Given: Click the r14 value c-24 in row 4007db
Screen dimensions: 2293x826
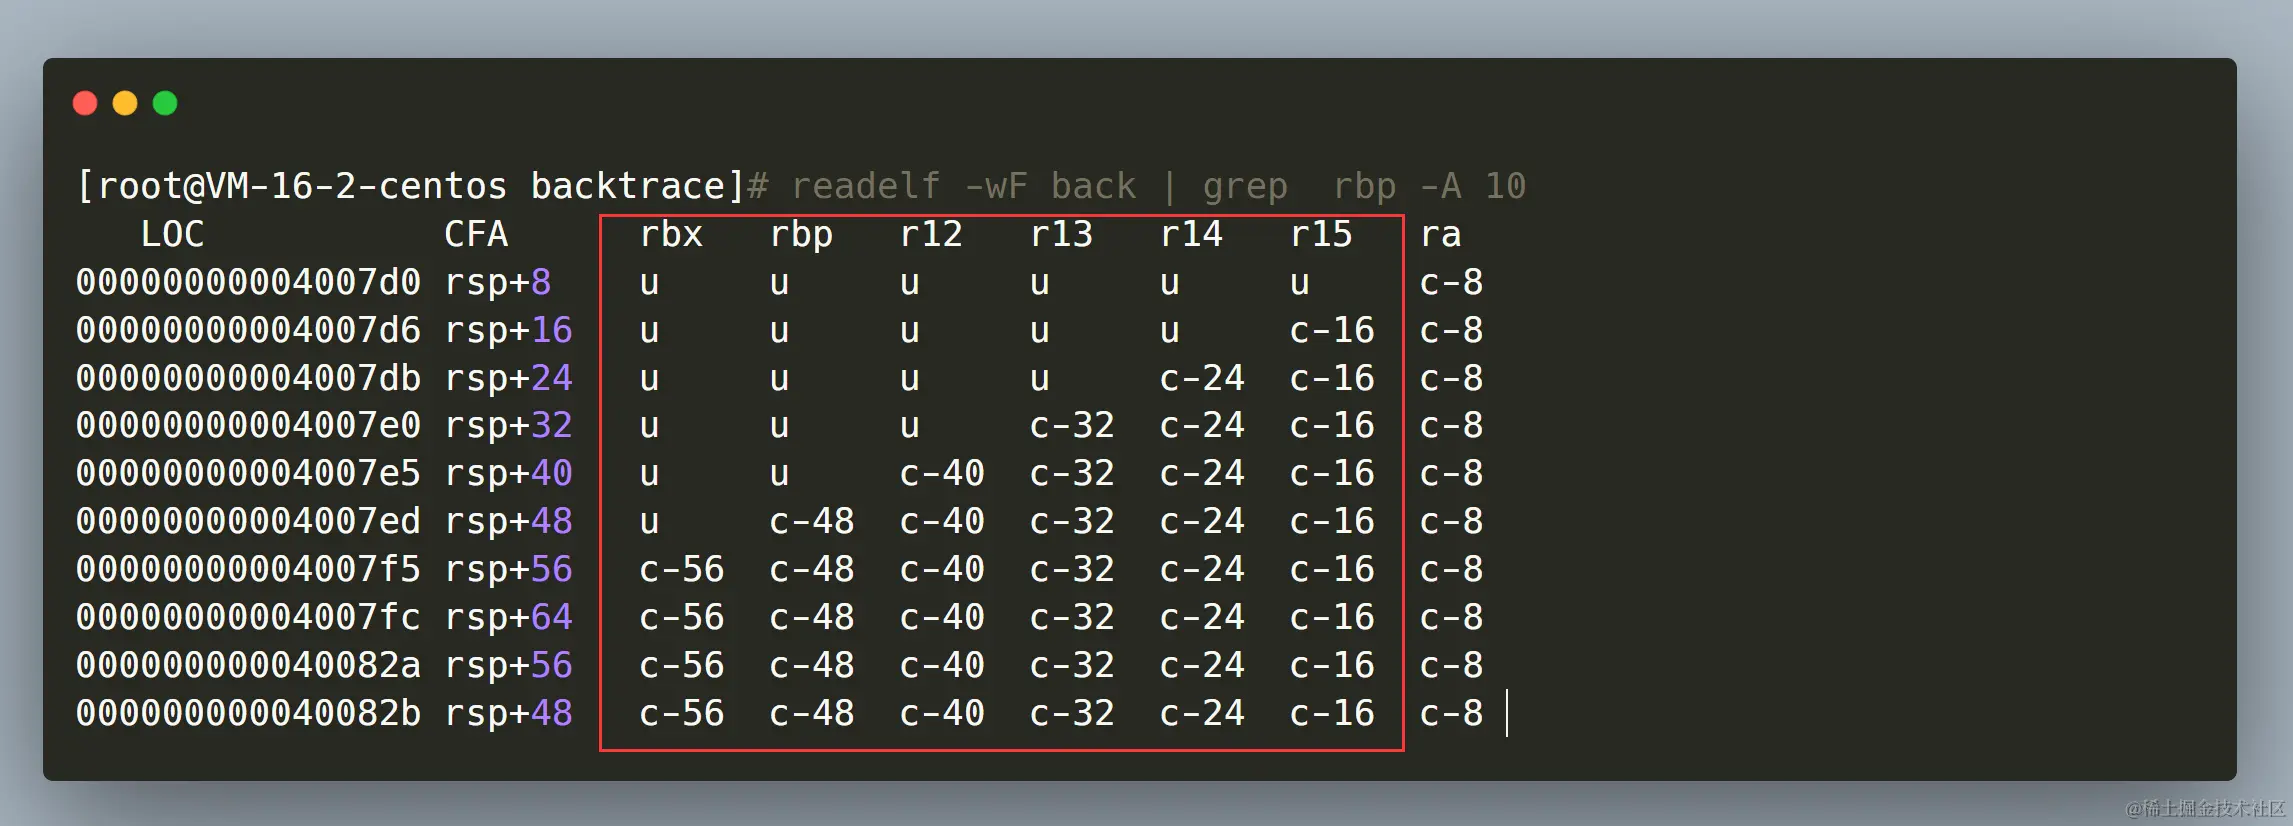Looking at the screenshot, I should click(x=1202, y=378).
